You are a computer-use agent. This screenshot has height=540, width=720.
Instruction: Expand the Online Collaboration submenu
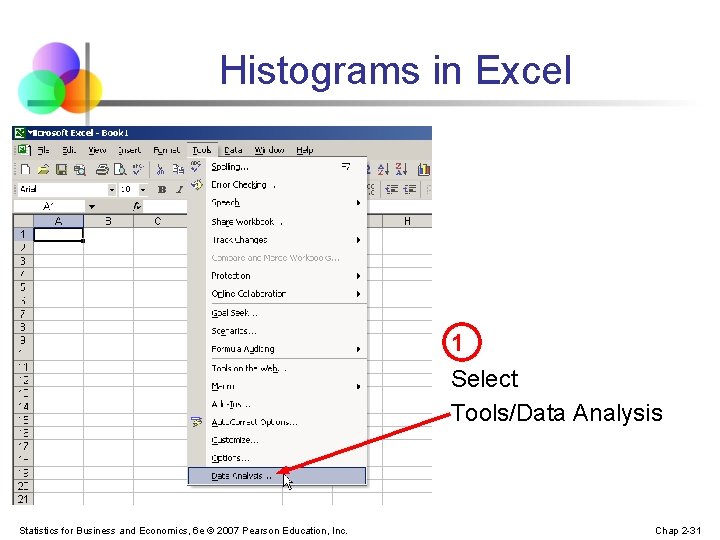tap(358, 293)
